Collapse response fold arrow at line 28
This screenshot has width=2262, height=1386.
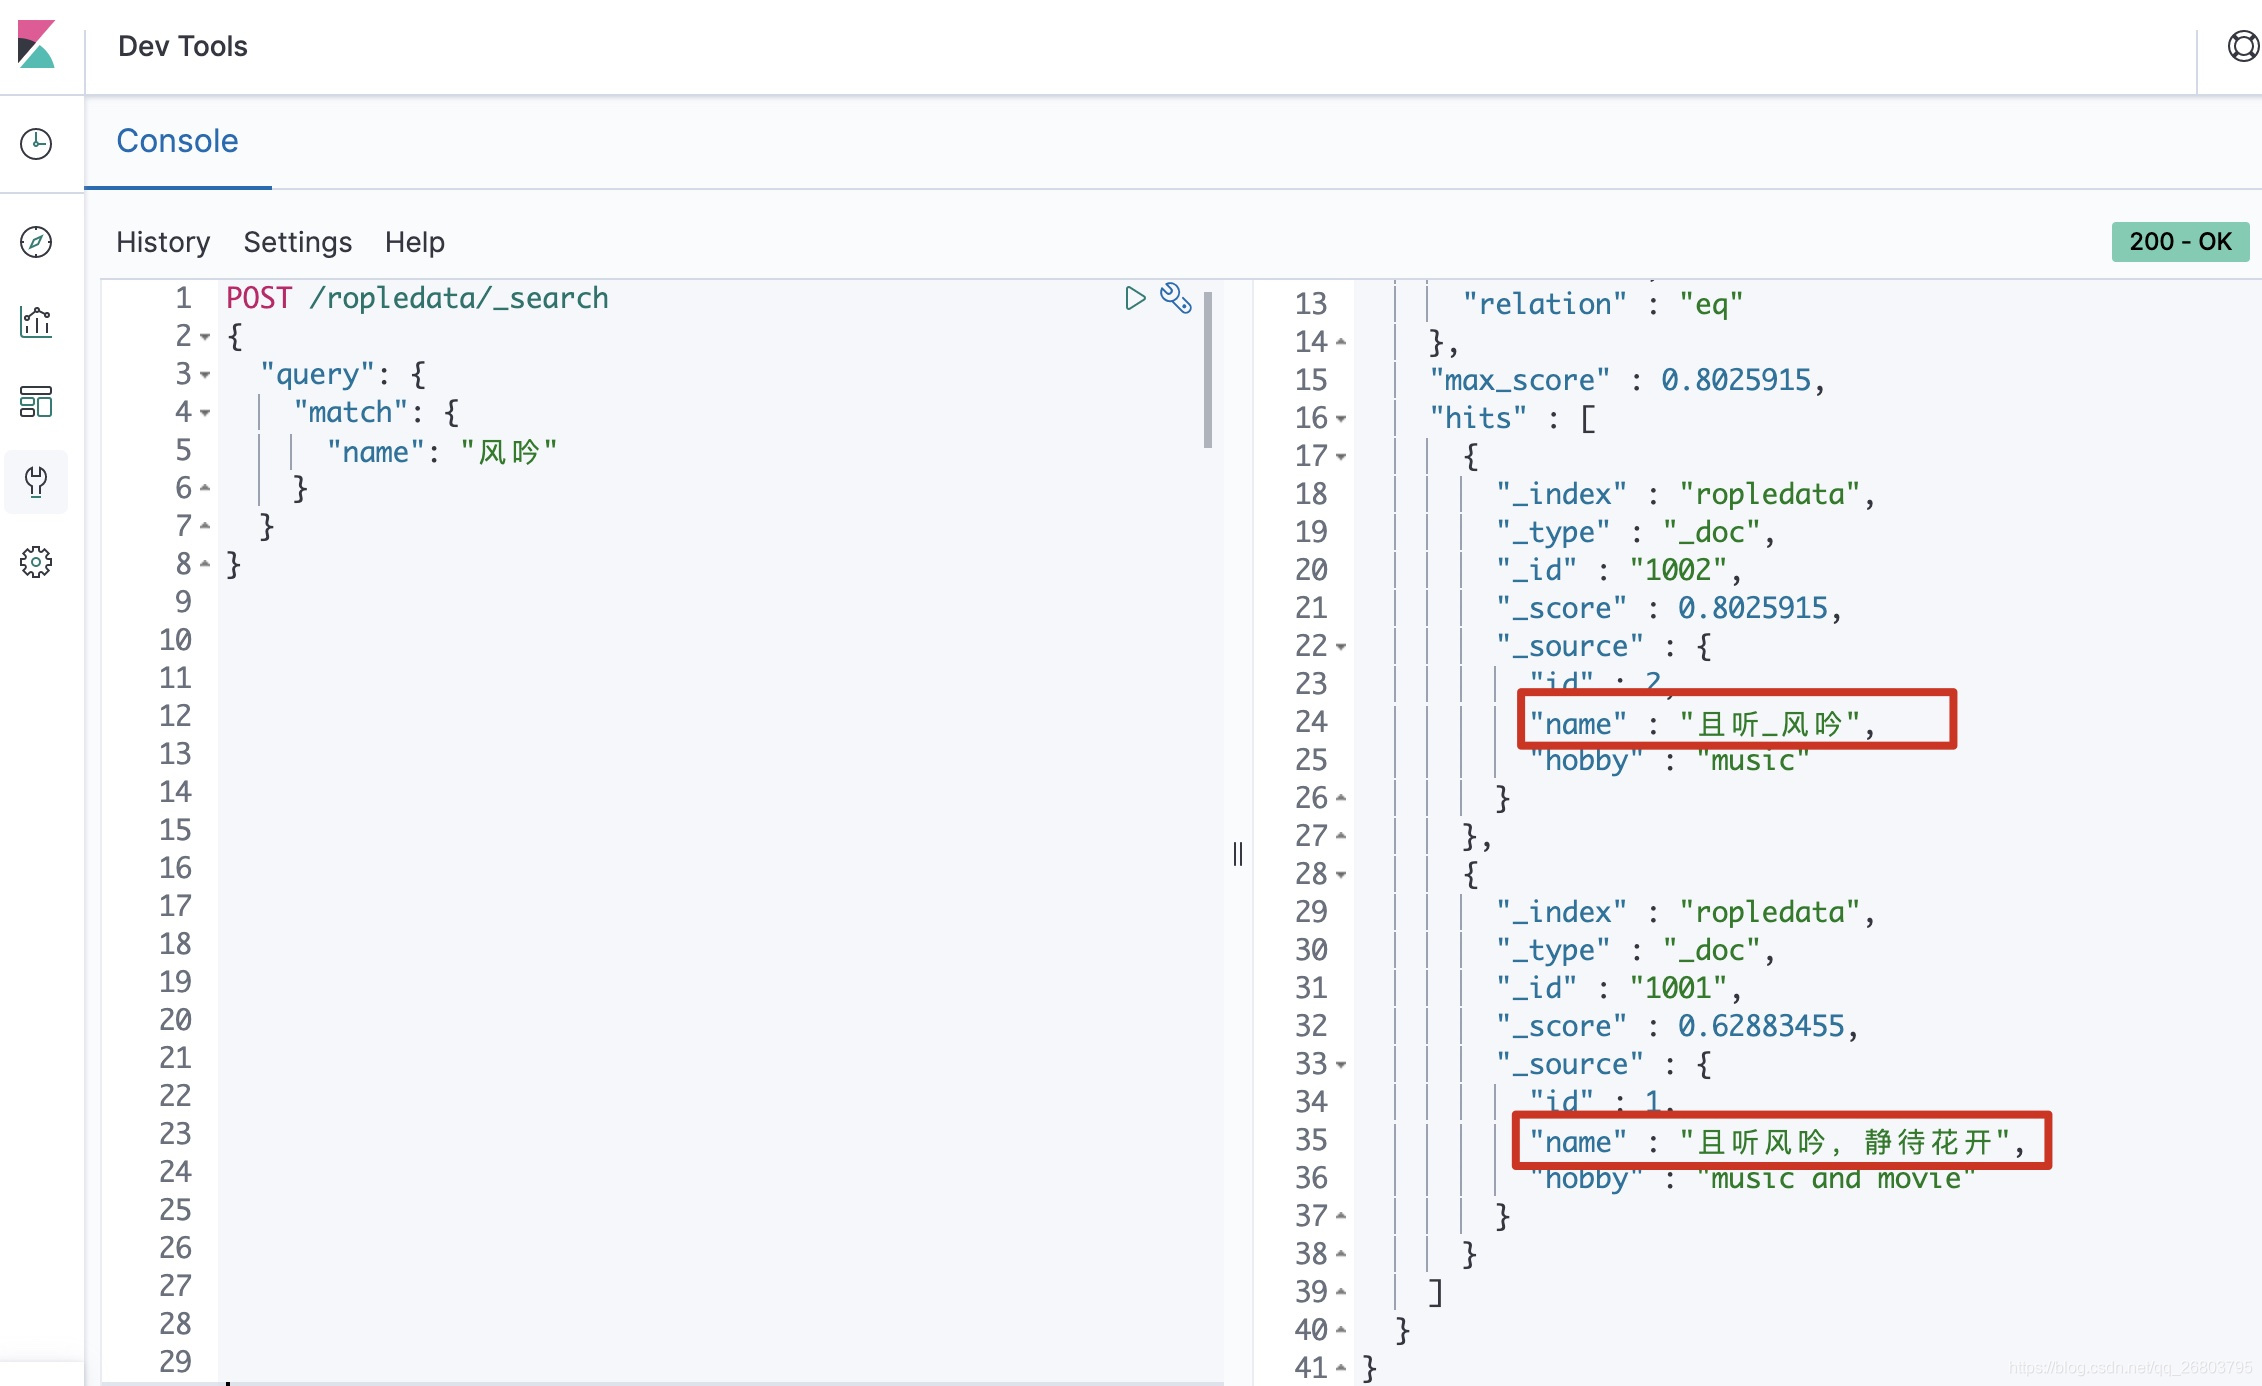tap(1341, 875)
